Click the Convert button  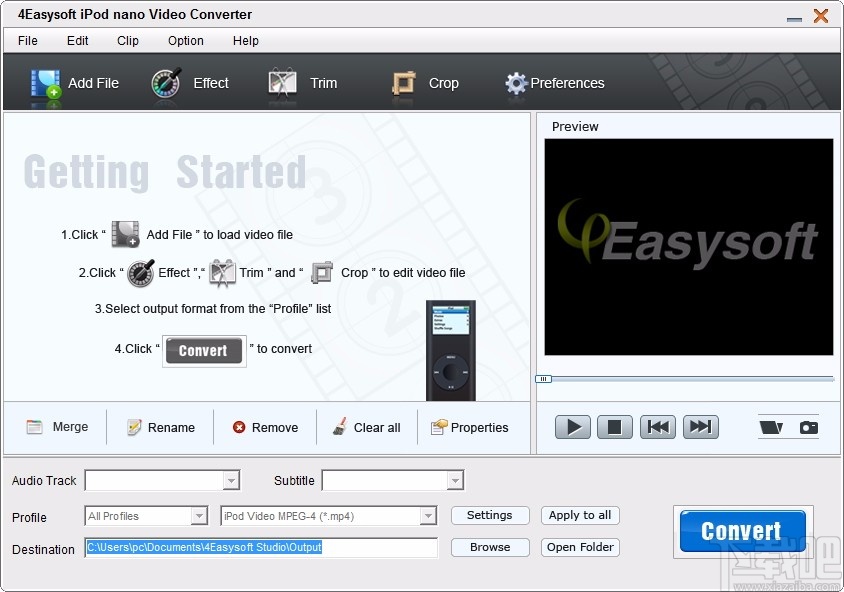(741, 530)
